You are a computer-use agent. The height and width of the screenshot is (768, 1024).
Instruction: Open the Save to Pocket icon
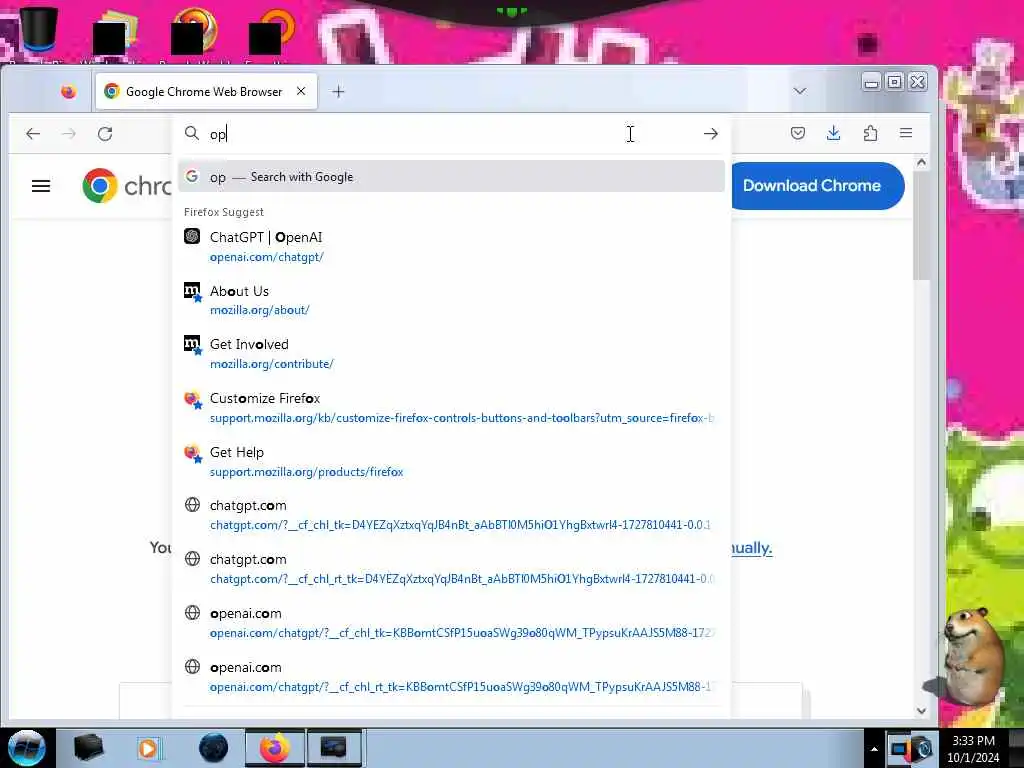coord(797,133)
